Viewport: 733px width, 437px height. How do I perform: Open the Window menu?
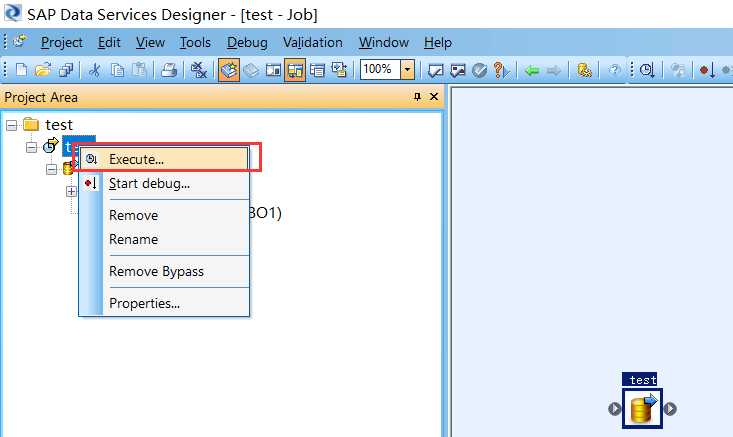[x=384, y=43]
